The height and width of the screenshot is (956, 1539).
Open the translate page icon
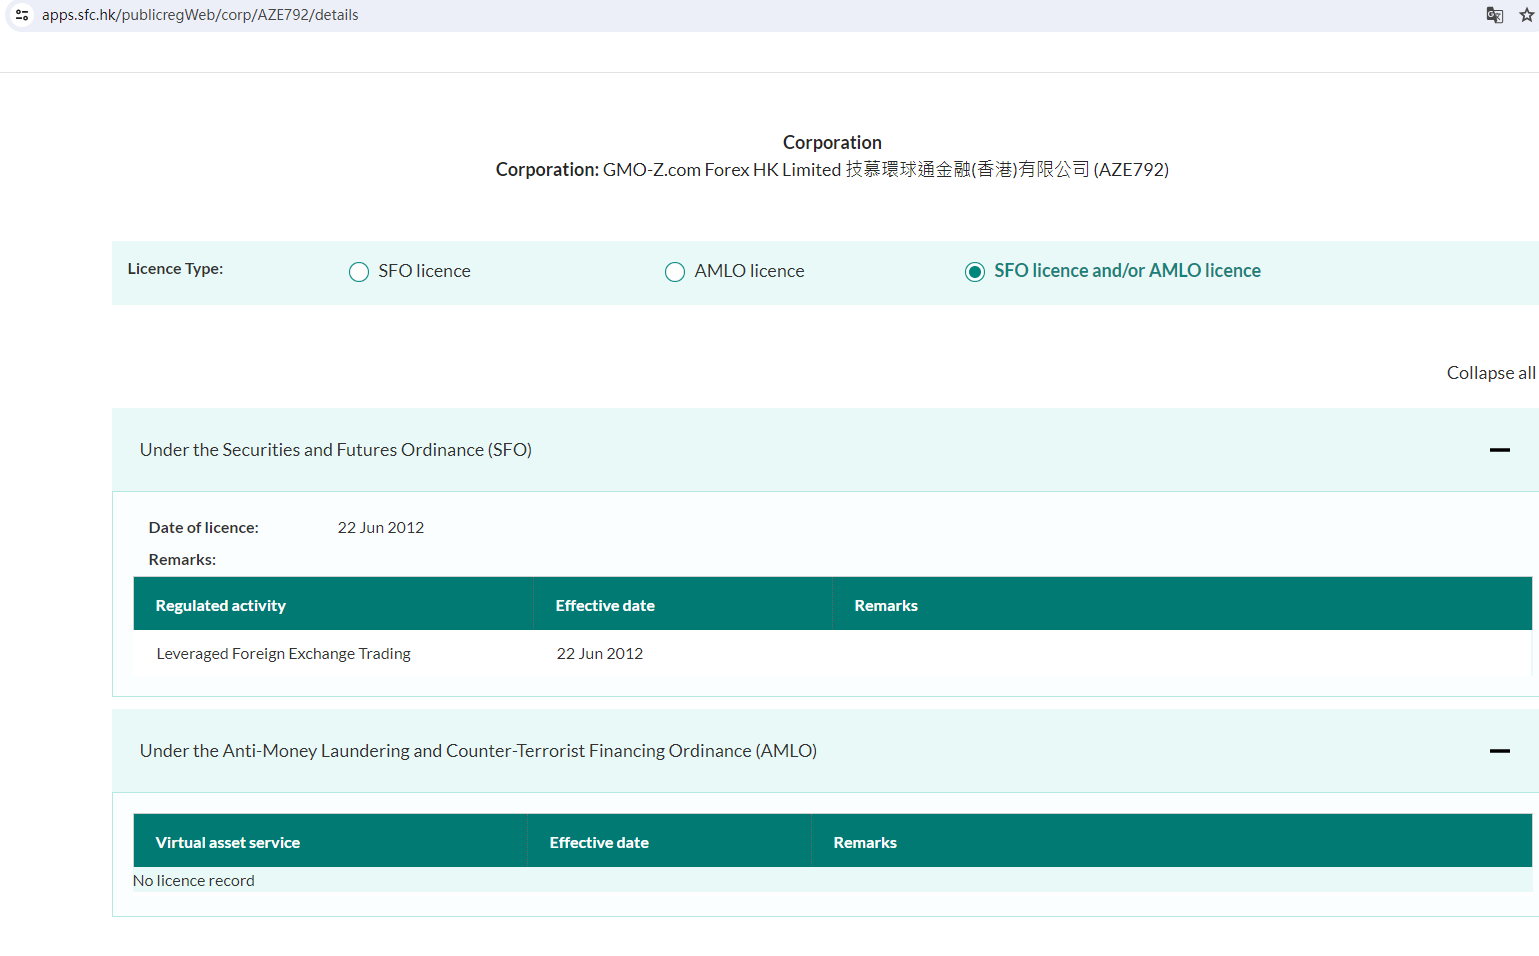coord(1494,15)
